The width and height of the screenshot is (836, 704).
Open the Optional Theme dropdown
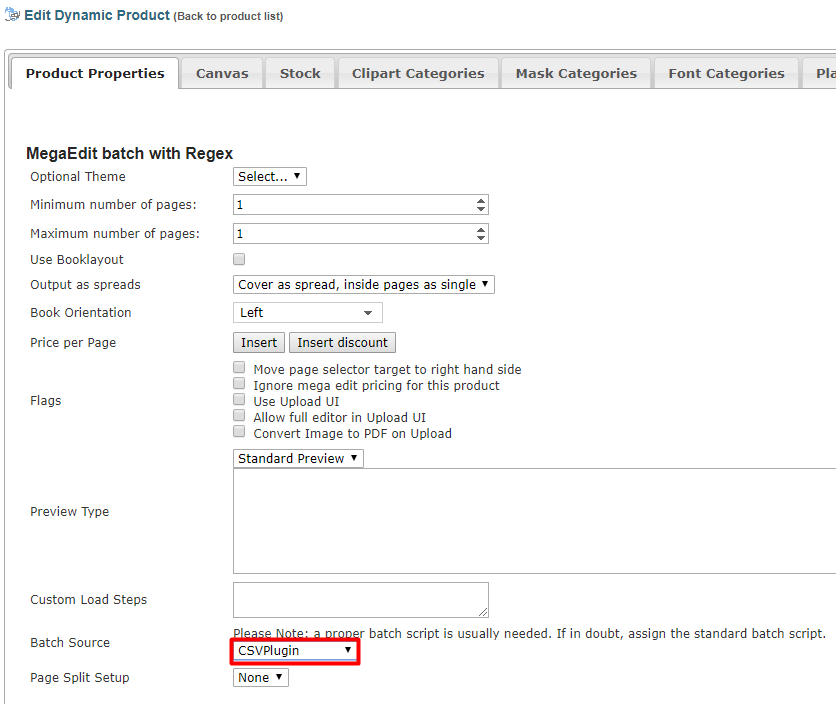[x=269, y=176]
